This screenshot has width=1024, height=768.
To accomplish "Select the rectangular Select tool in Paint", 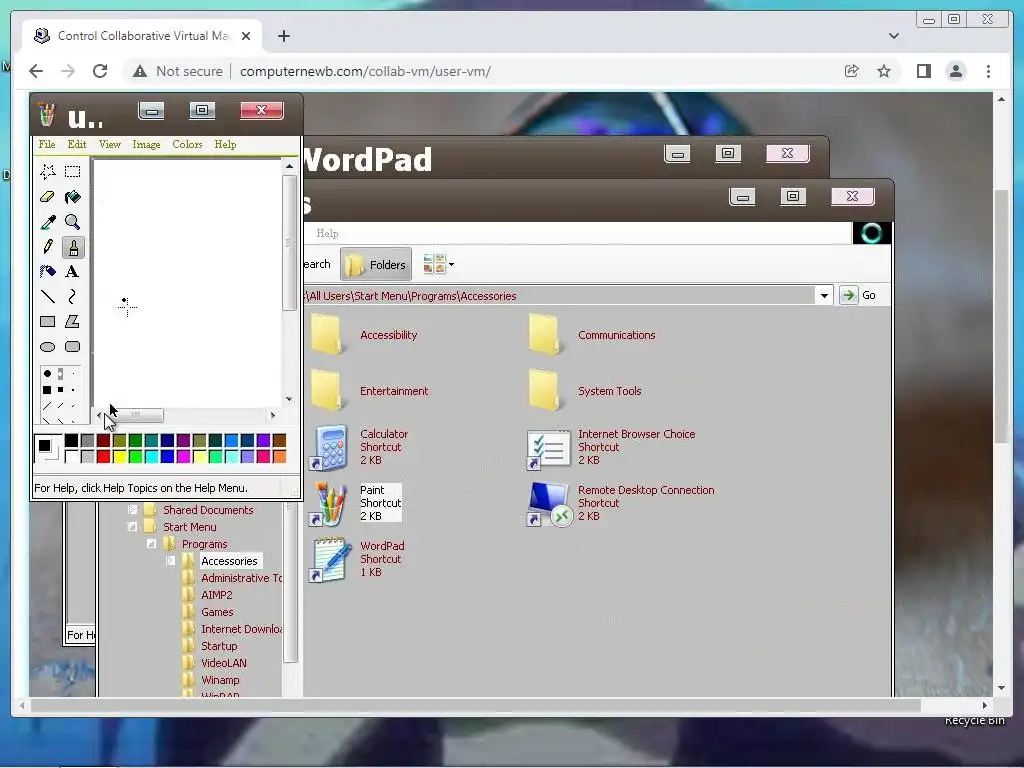I will pos(72,172).
